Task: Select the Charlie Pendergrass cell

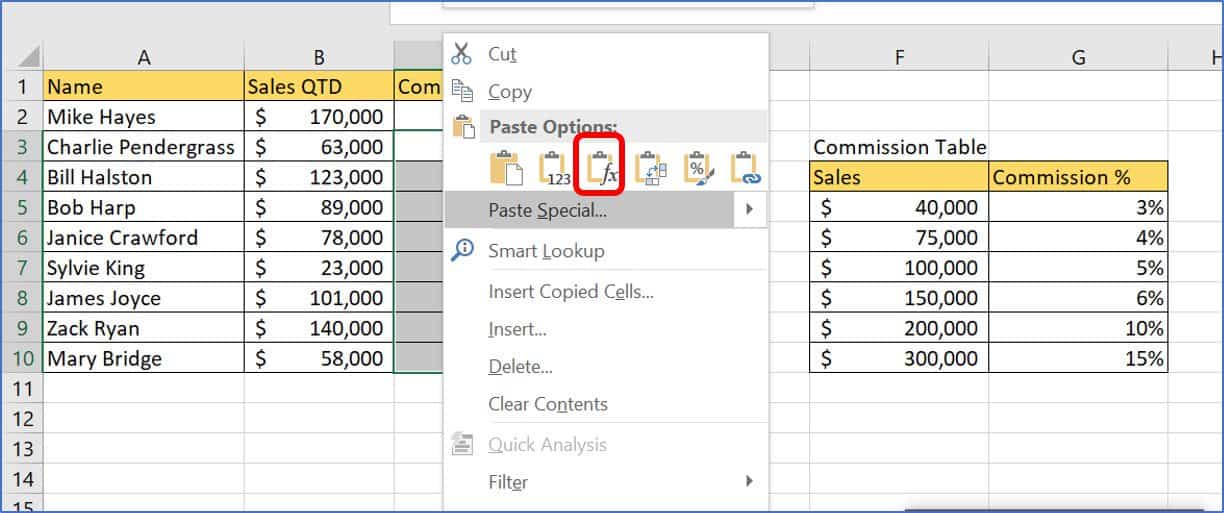Action: click(x=144, y=147)
